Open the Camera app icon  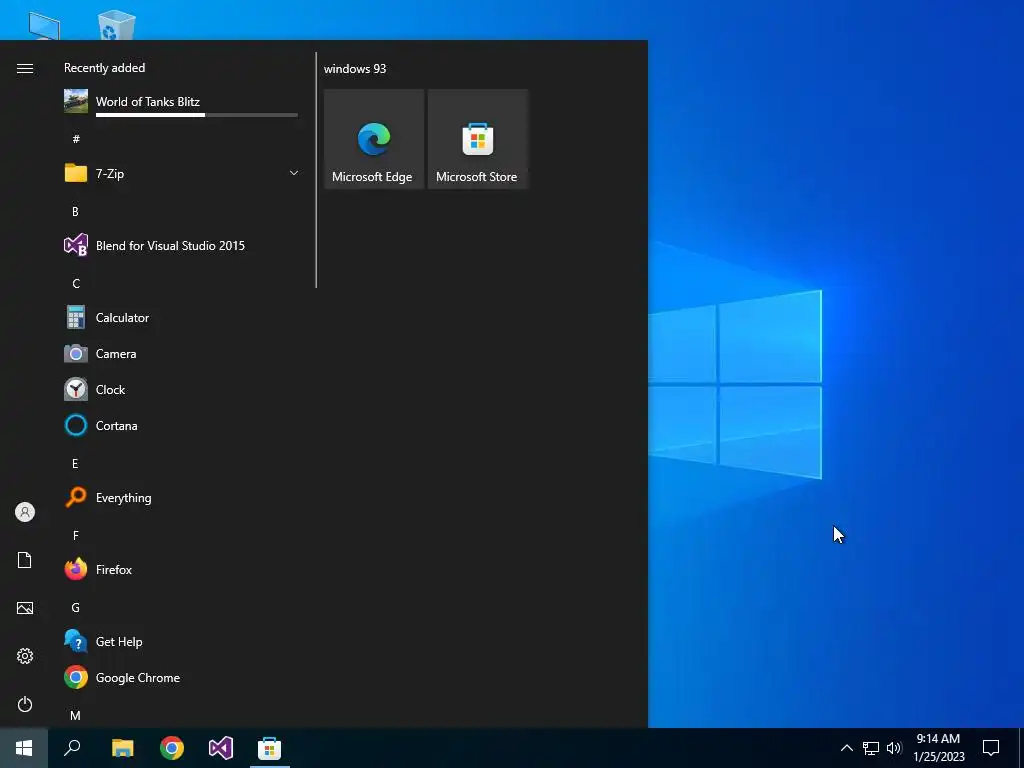point(76,353)
